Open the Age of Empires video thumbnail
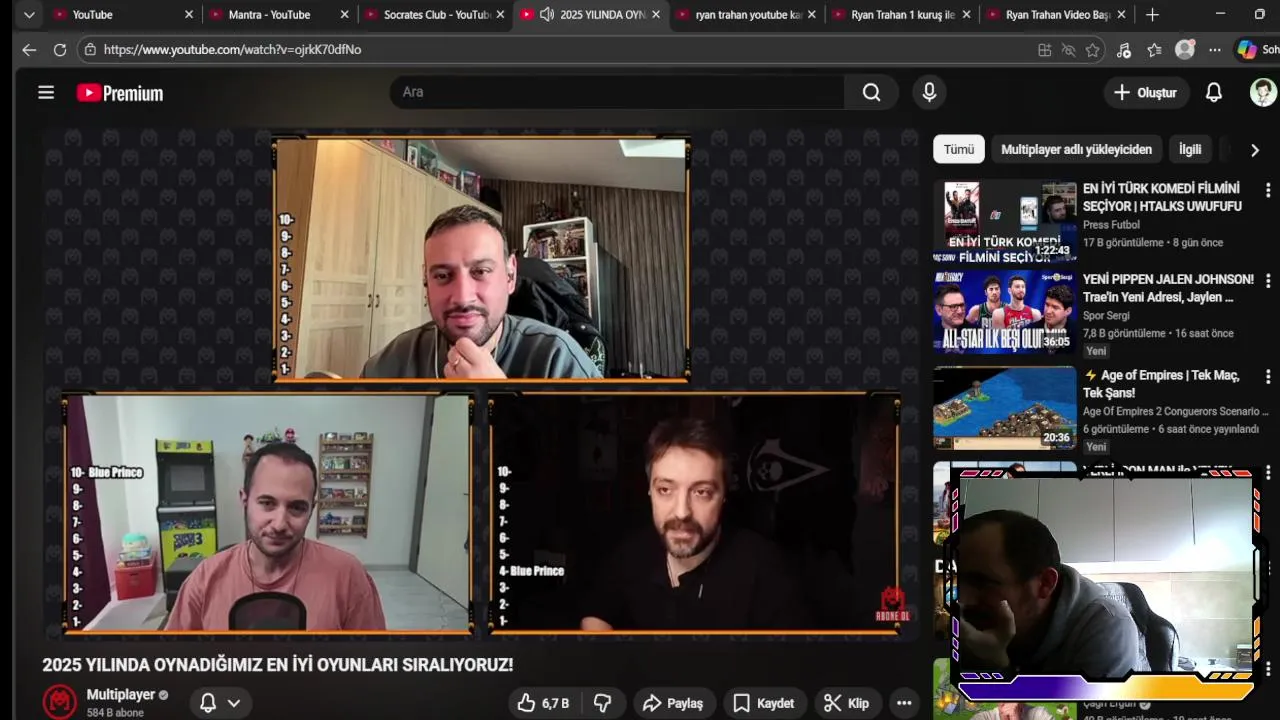Image resolution: width=1280 pixels, height=720 pixels. point(1005,408)
